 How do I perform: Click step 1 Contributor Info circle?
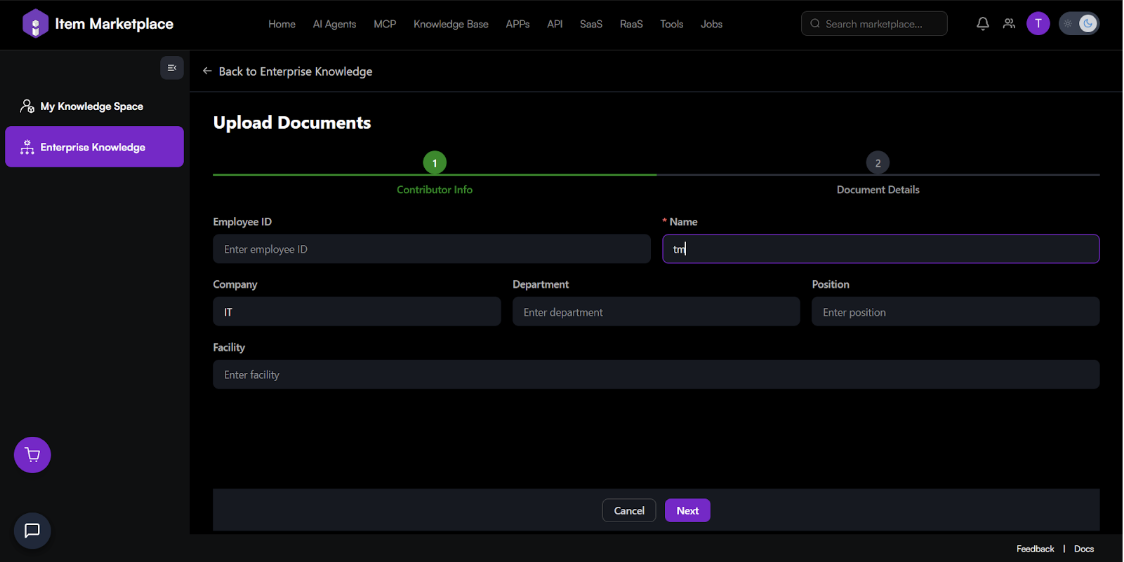[x=434, y=163]
